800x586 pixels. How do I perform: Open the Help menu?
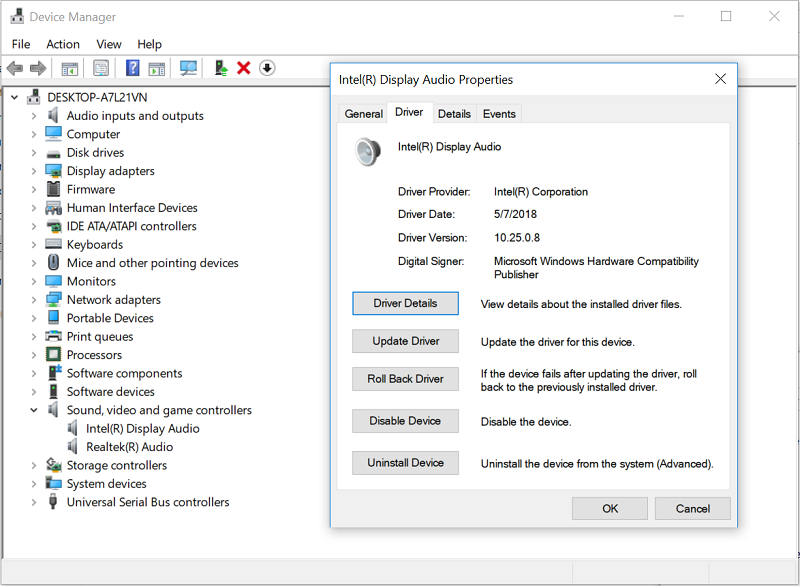click(149, 44)
